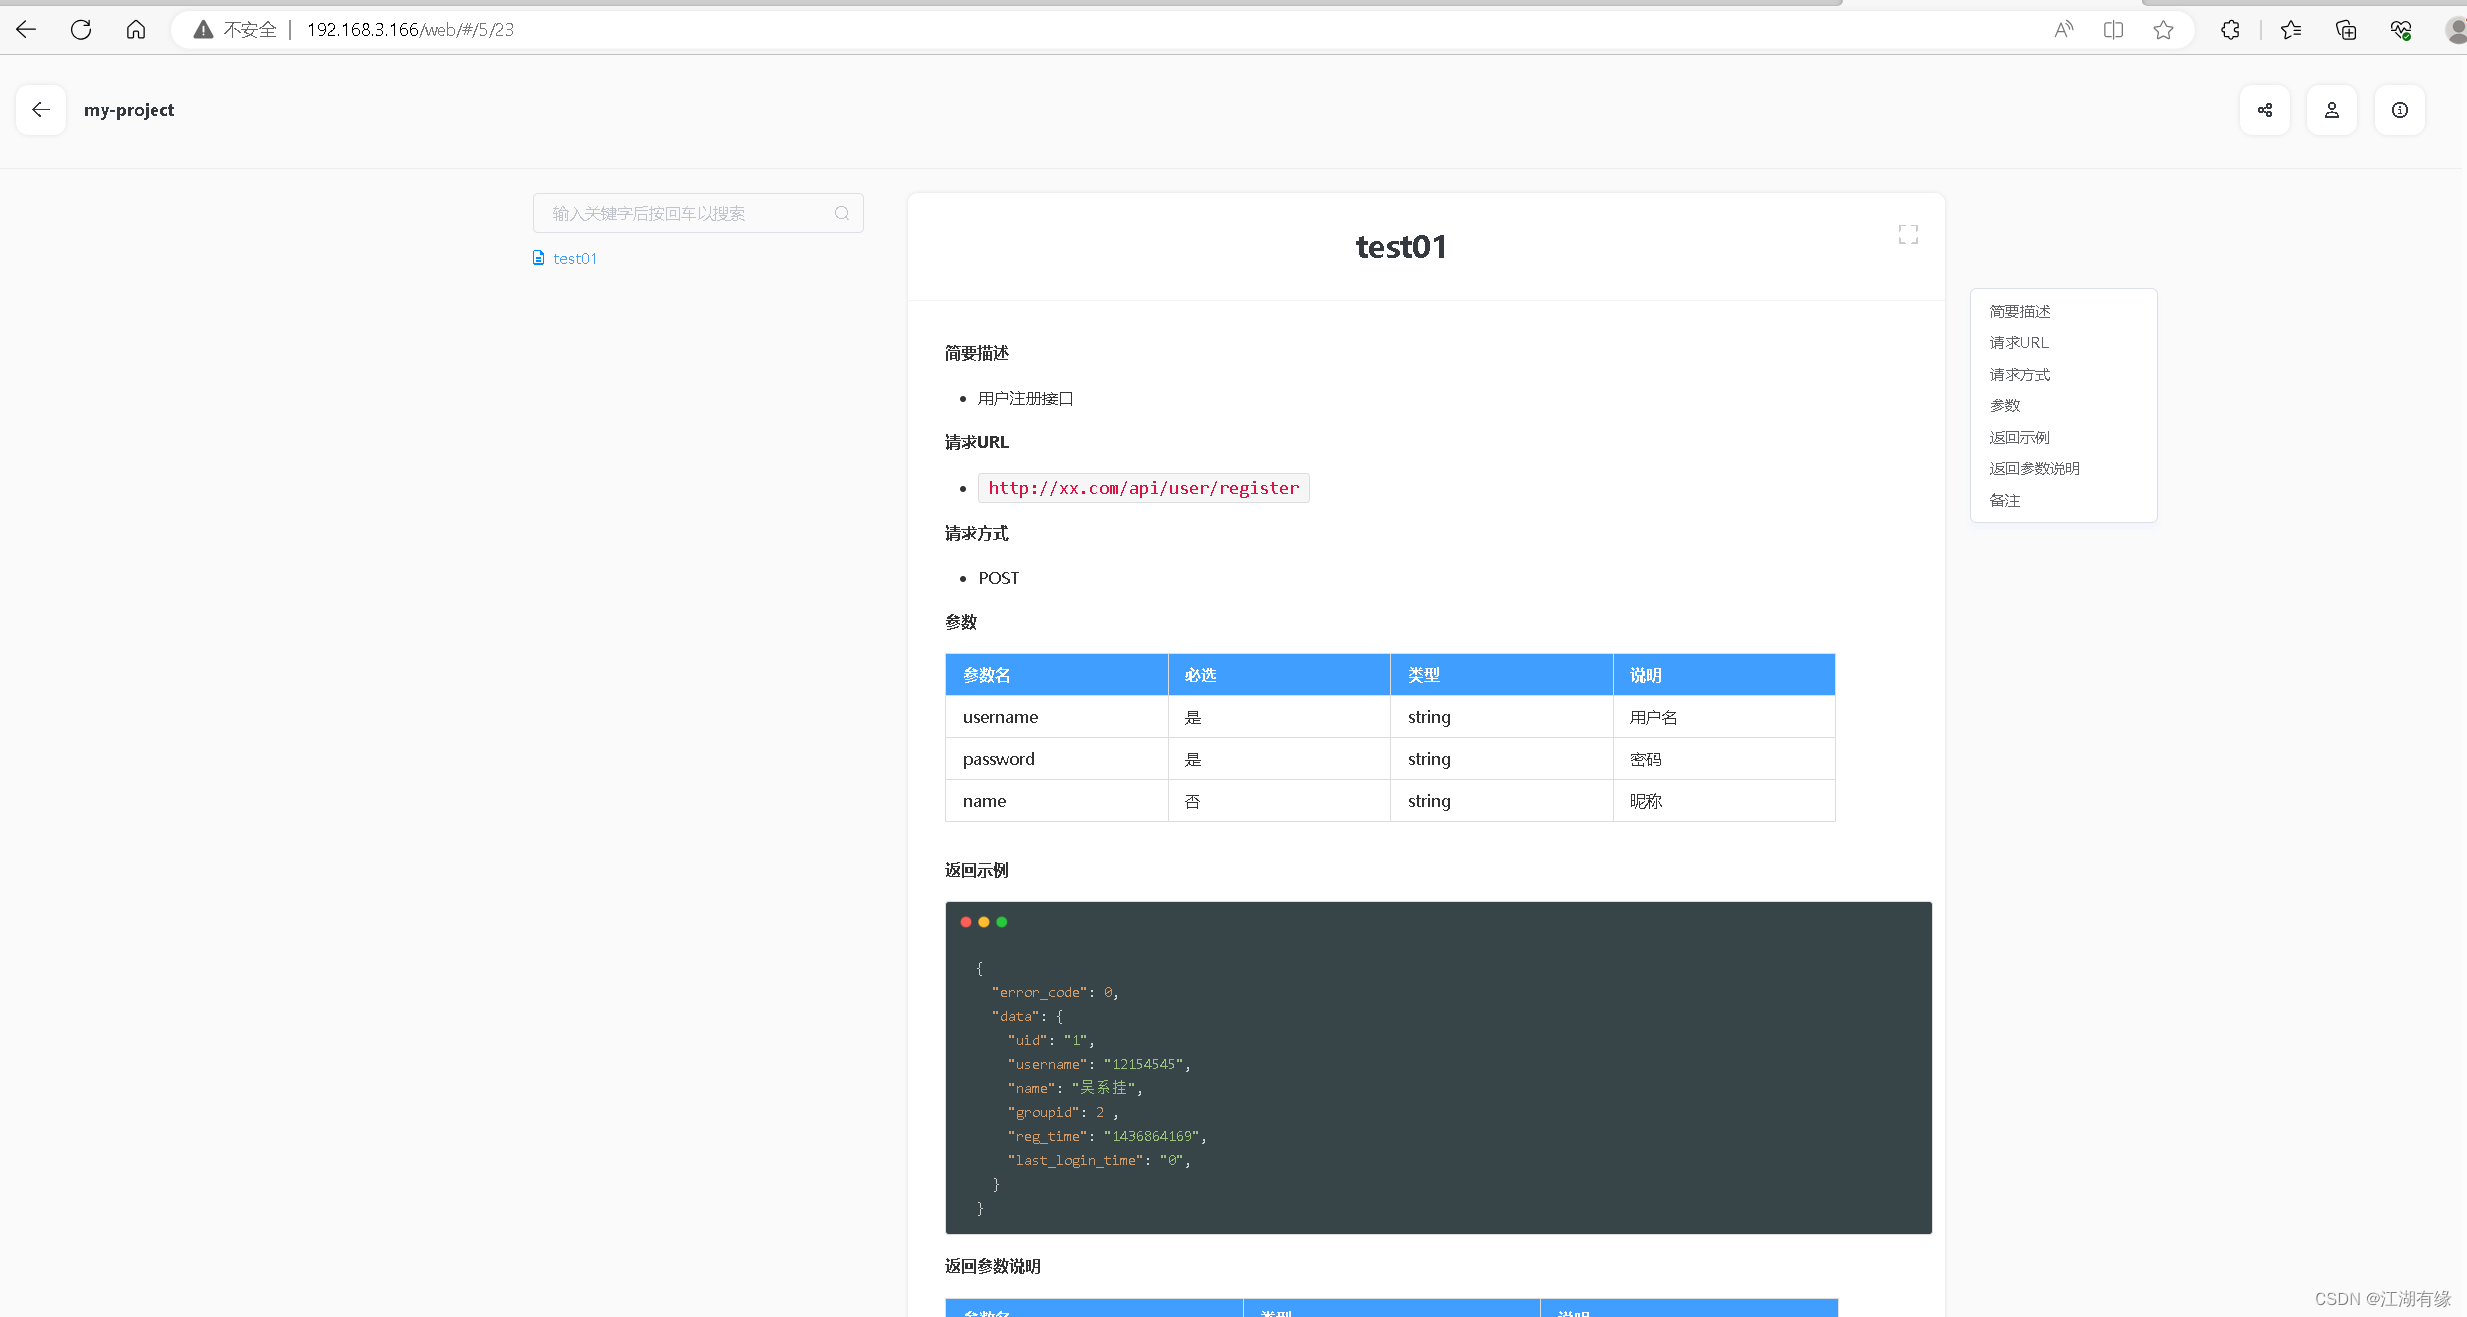Click the 用户名 description cell

click(x=1724, y=717)
